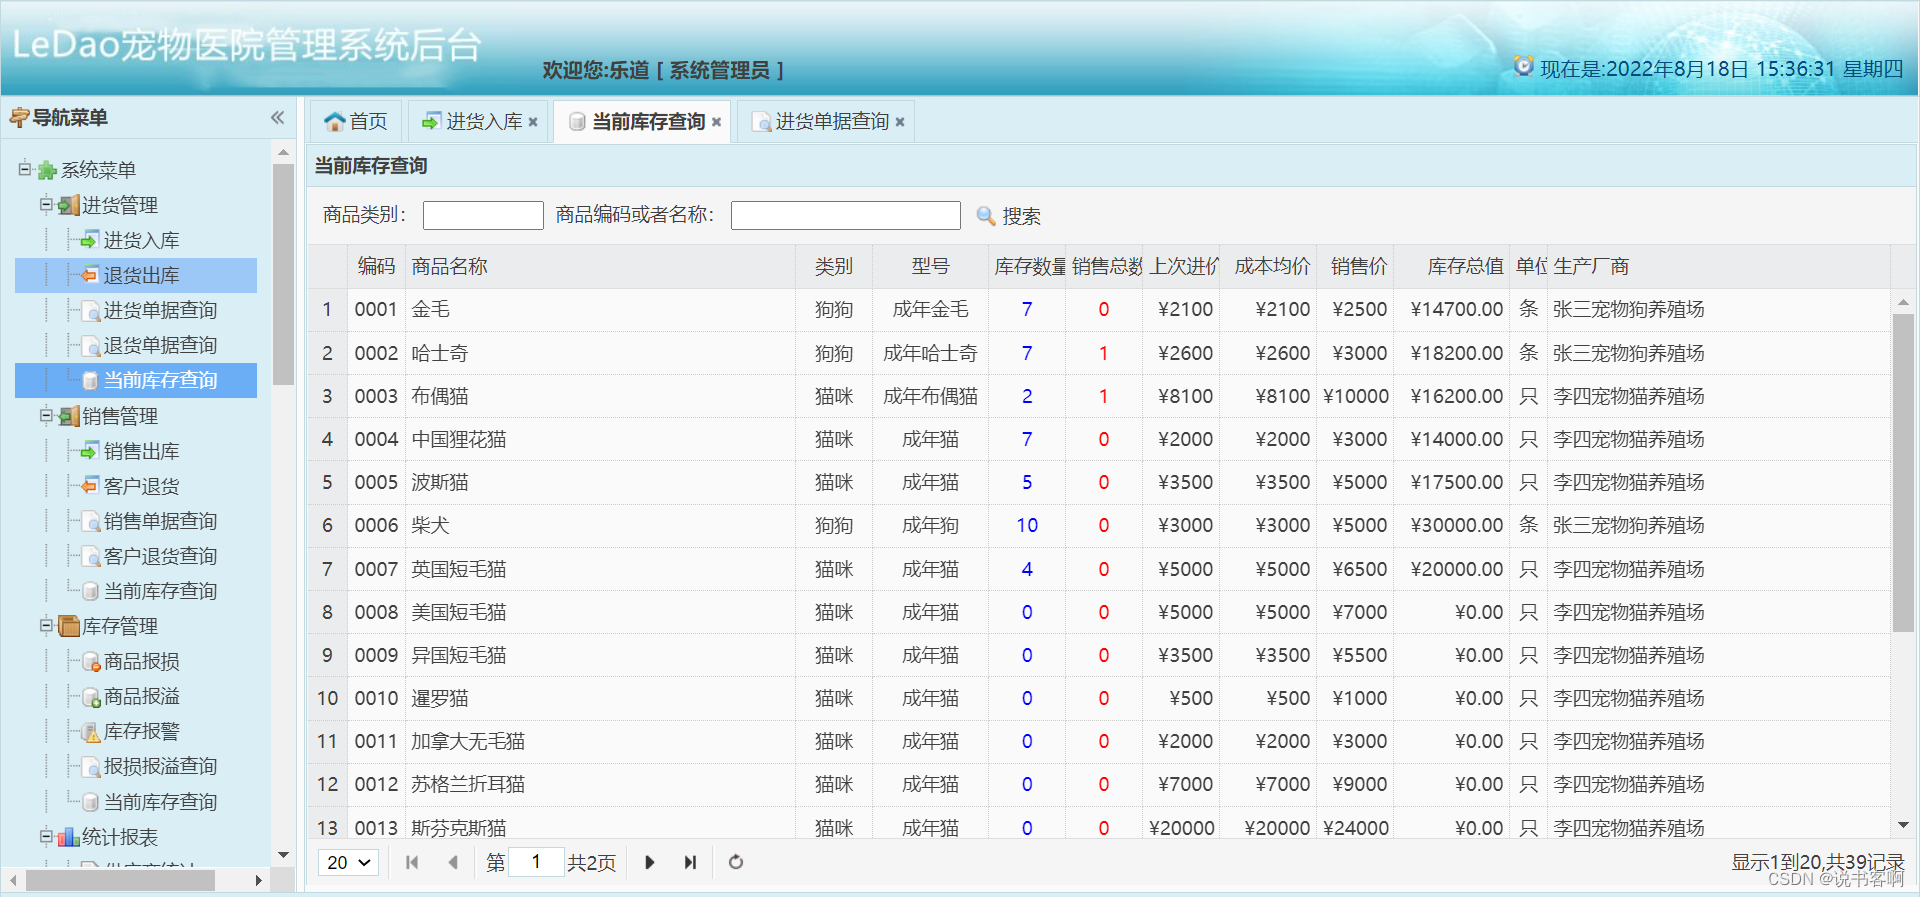Viewport: 1920px width, 897px height.
Task: Switch to the 首页 tab
Action: pos(356,122)
